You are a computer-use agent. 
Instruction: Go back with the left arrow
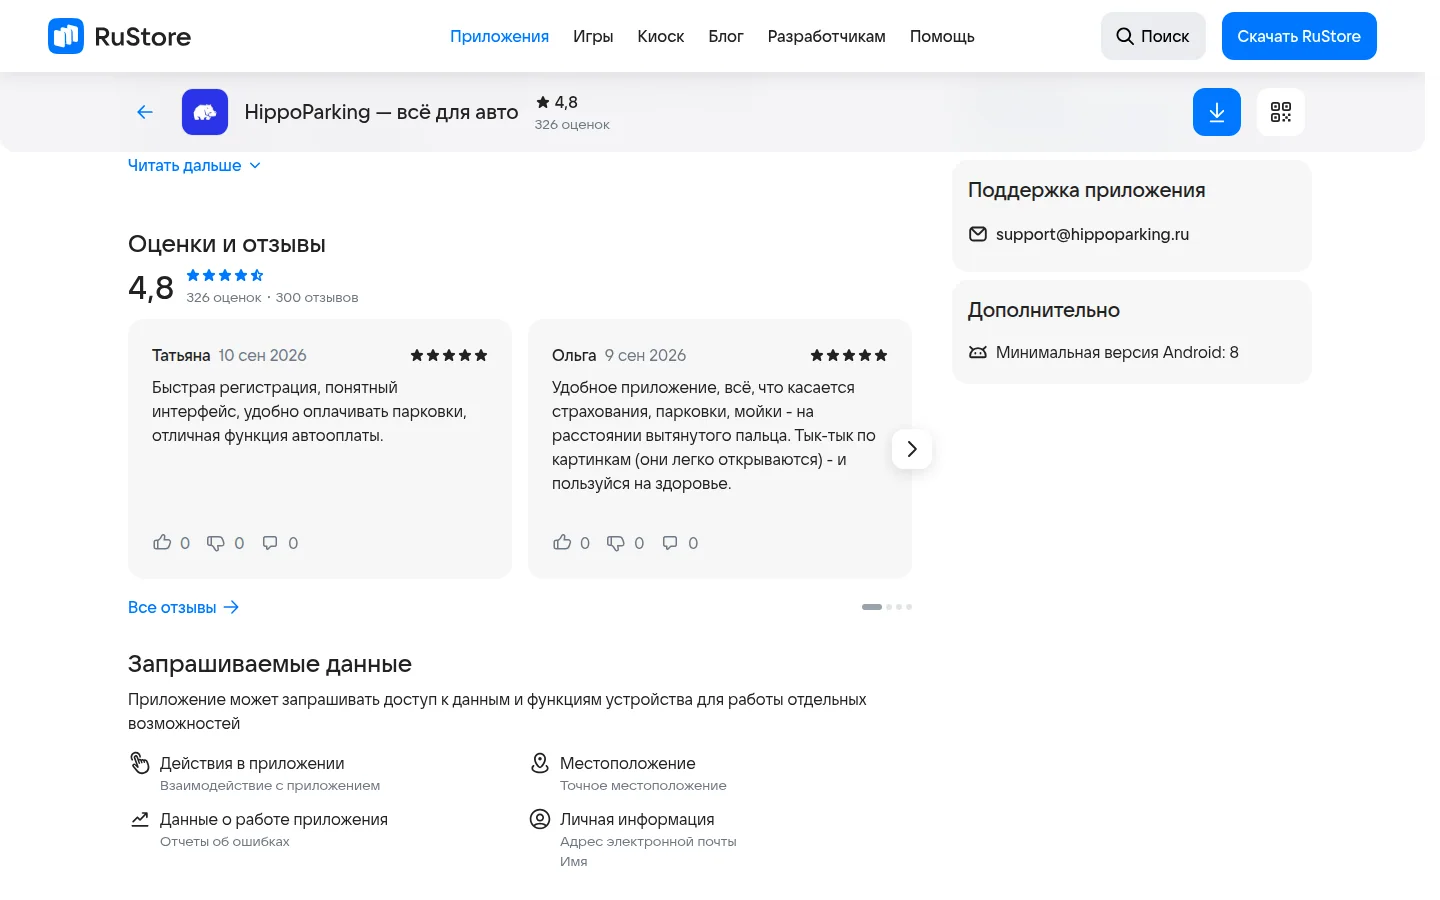pos(145,112)
